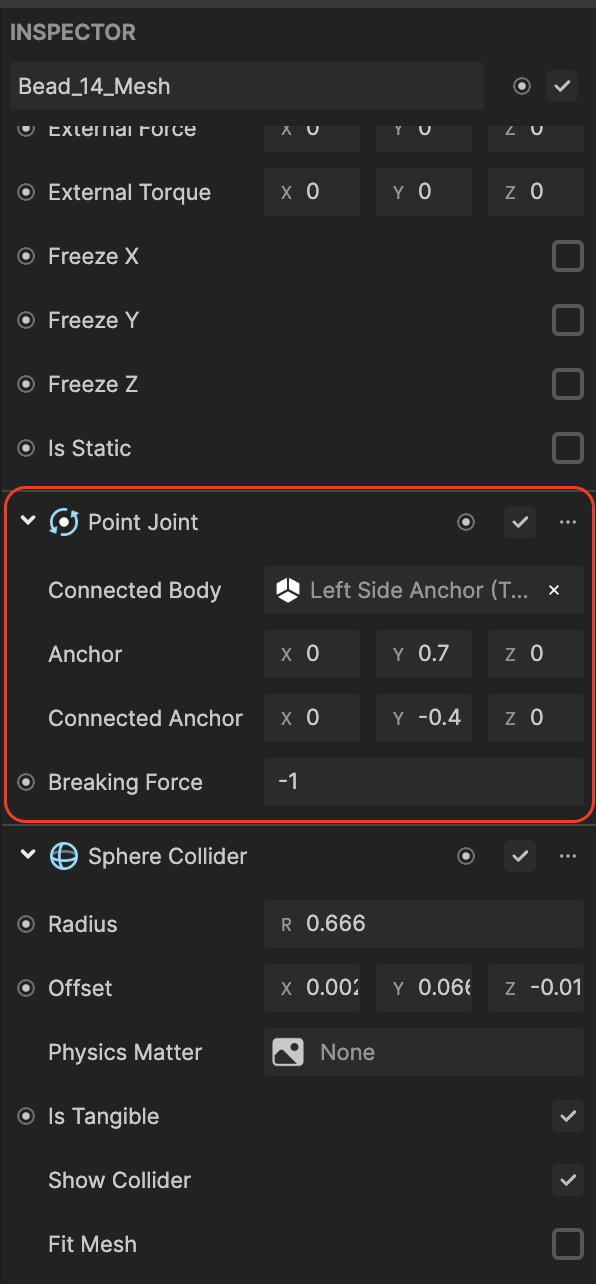This screenshot has height=1284, width=596.
Task: Click the Sphere Collider component icon
Action: [x=64, y=856]
